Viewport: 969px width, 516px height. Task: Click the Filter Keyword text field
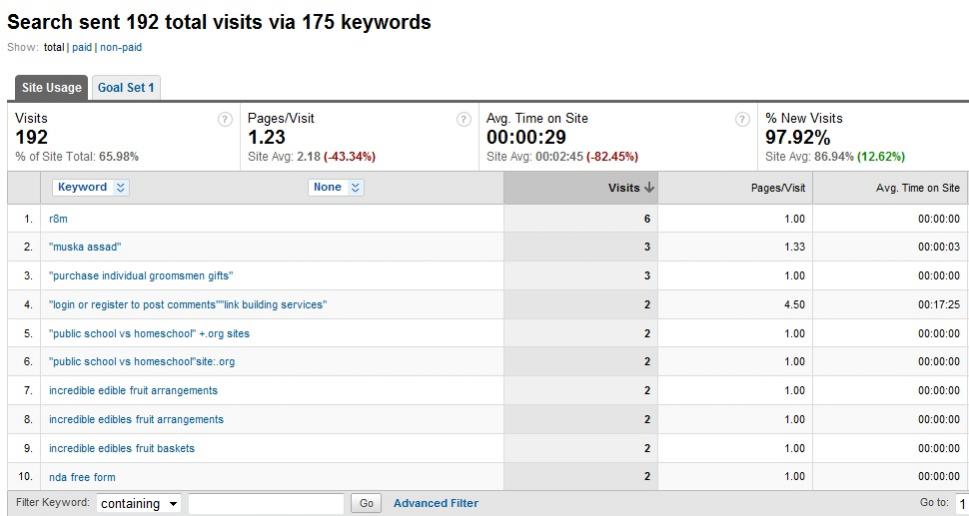tap(265, 504)
